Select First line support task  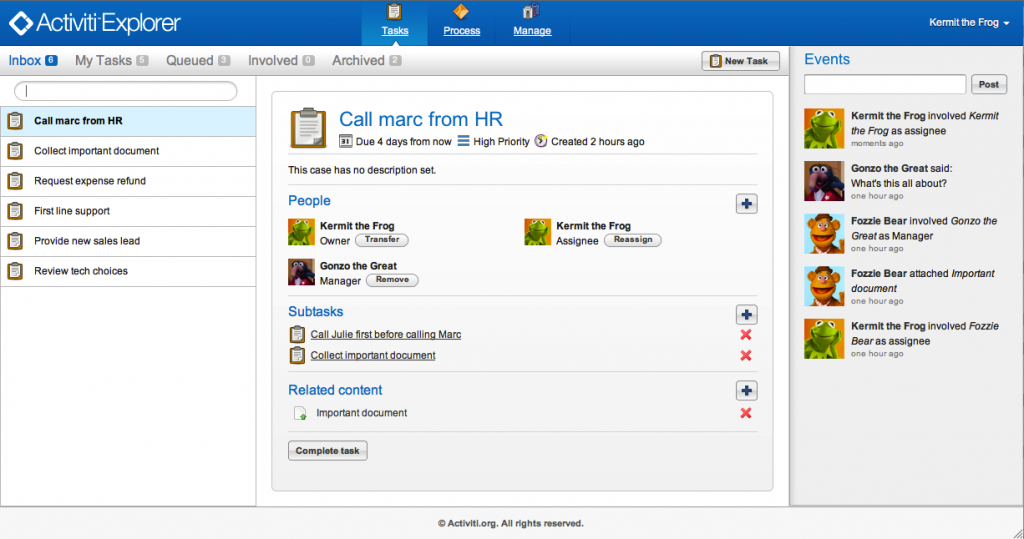pyautogui.click(x=128, y=211)
